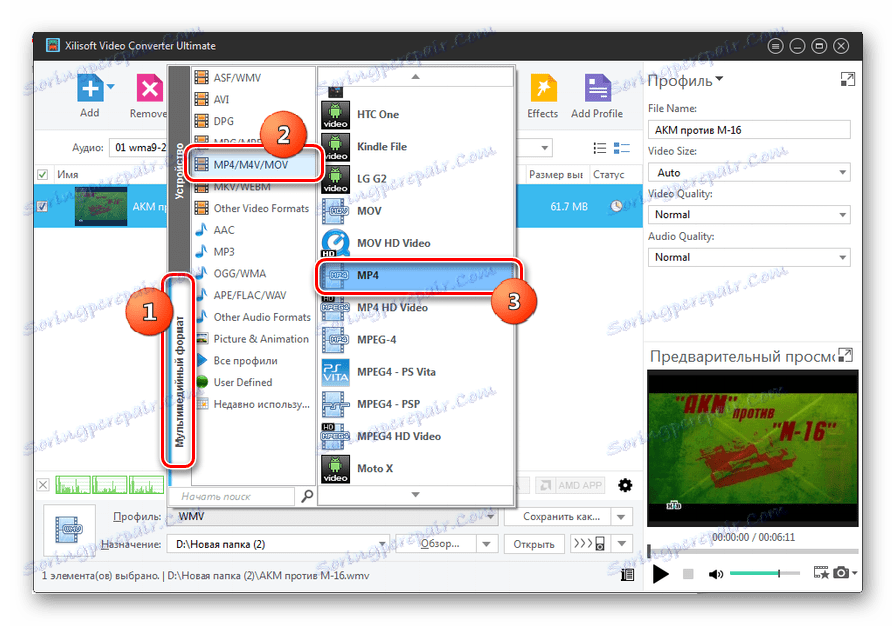
Task: Choose the MP4 HD Video profile
Action: [x=416, y=308]
